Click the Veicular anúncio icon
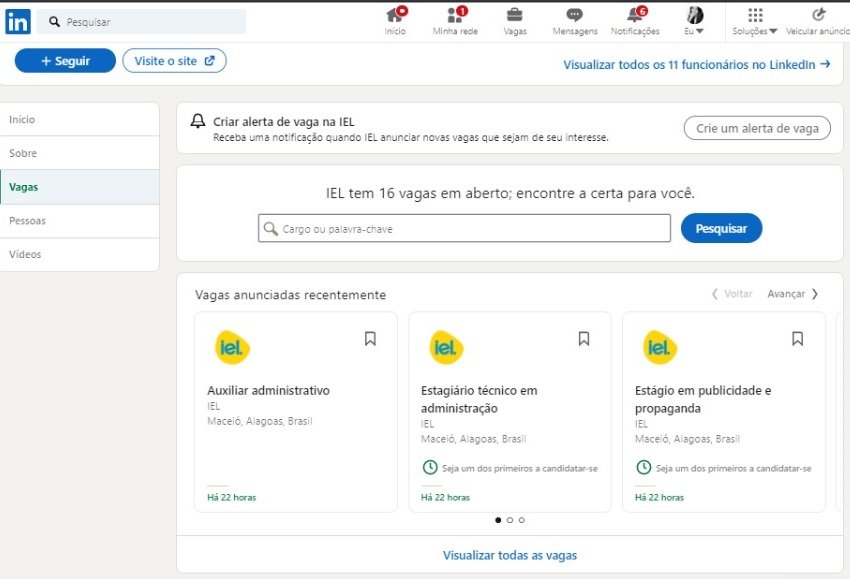Viewport: 850px width, 579px height. pyautogui.click(x=819, y=15)
